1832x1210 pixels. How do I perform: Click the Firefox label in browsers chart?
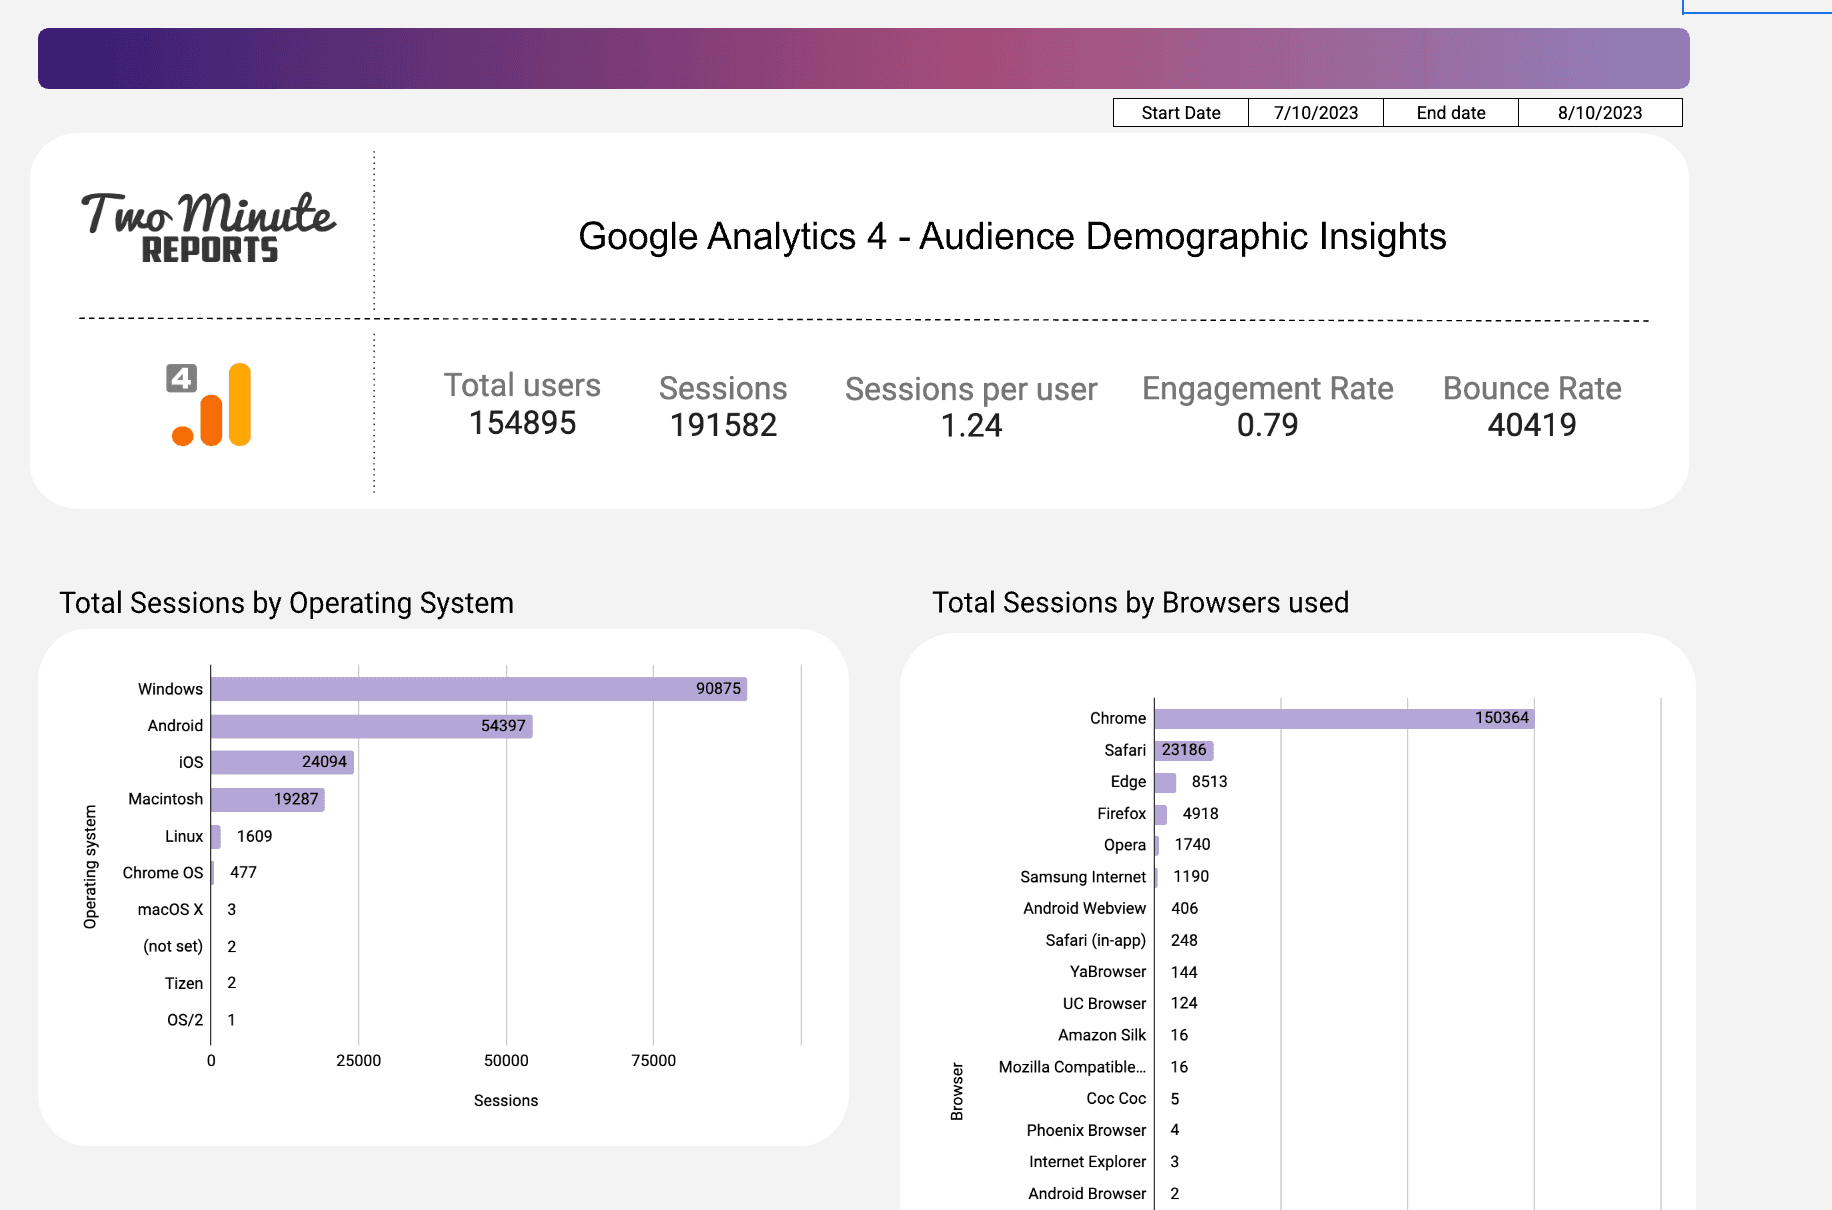[x=1122, y=813]
